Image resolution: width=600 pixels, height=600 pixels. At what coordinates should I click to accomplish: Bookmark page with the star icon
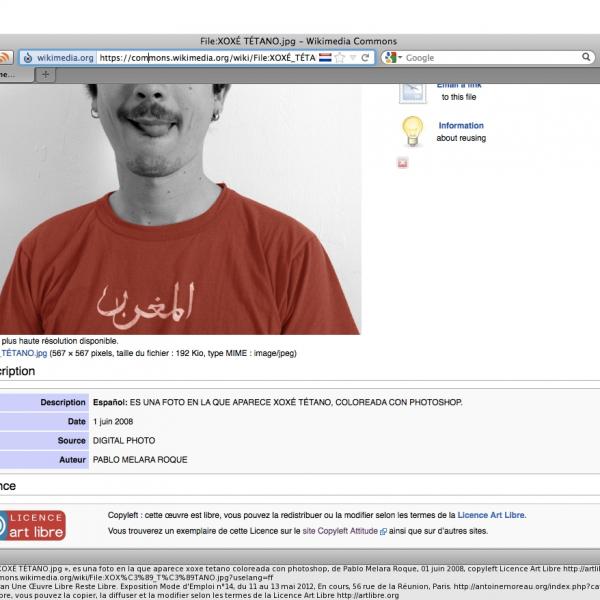(x=339, y=58)
